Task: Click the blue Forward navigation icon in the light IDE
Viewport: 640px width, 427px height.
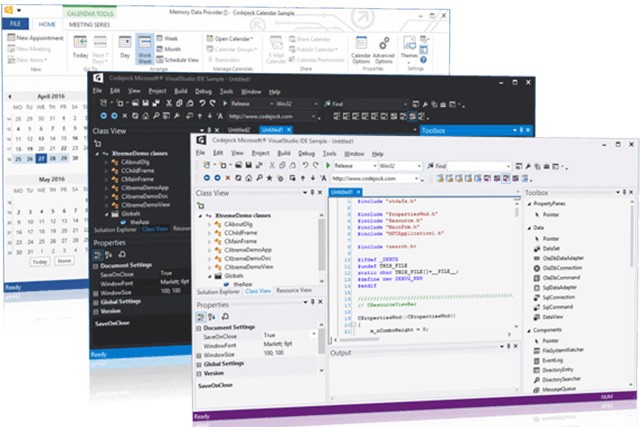Action: [218, 178]
